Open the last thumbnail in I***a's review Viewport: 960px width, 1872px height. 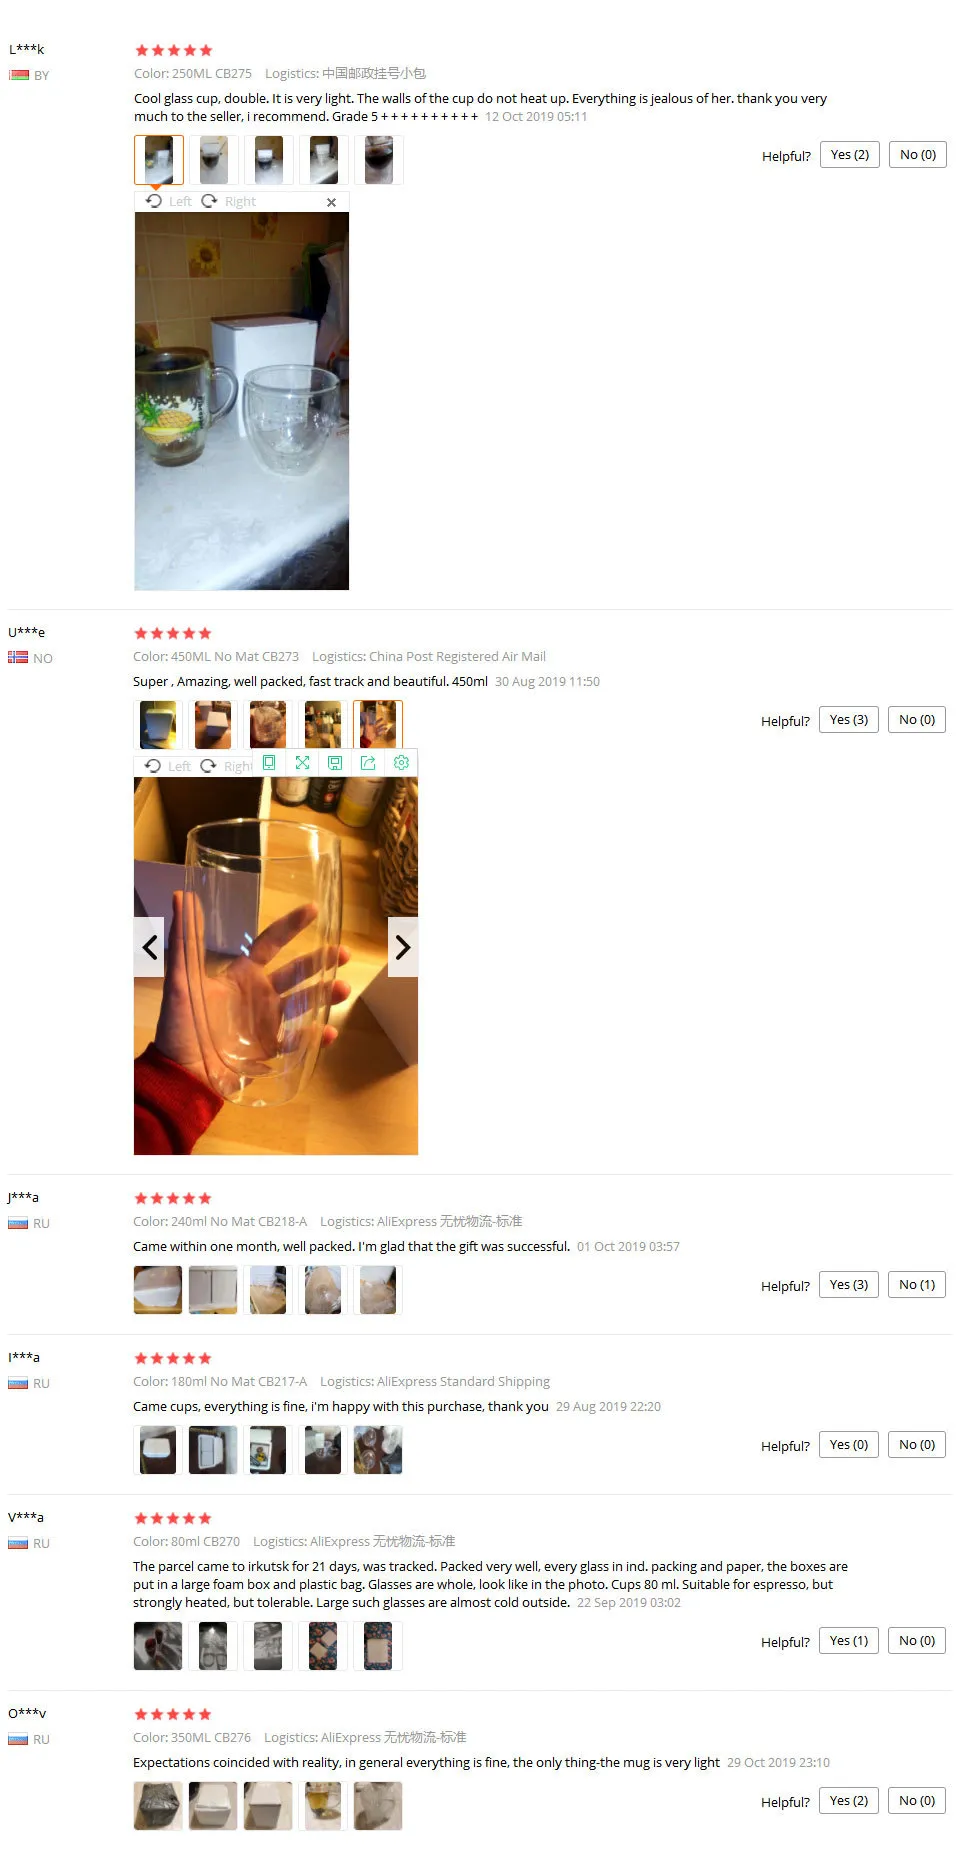click(x=378, y=1450)
